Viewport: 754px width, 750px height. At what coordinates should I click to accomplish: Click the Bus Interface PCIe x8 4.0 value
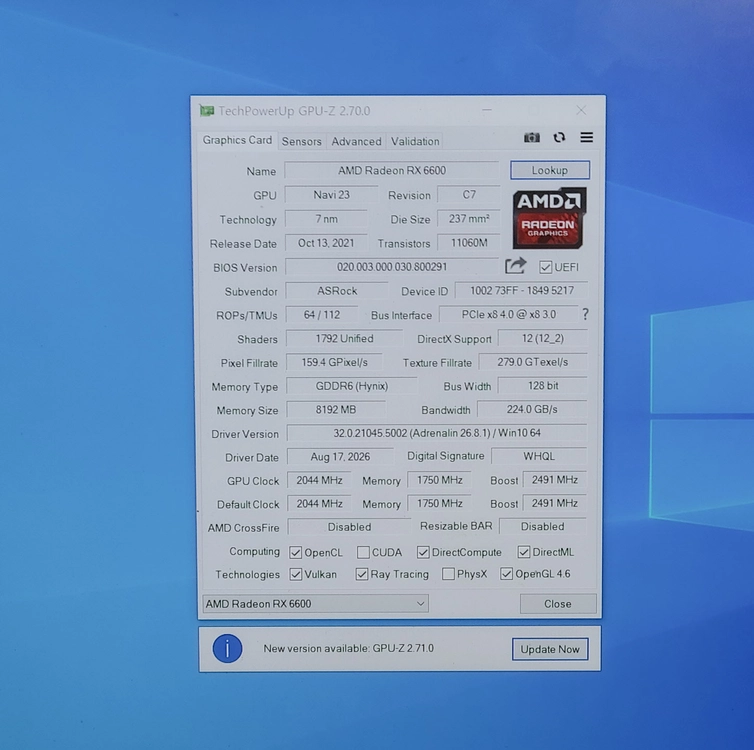[x=509, y=314]
